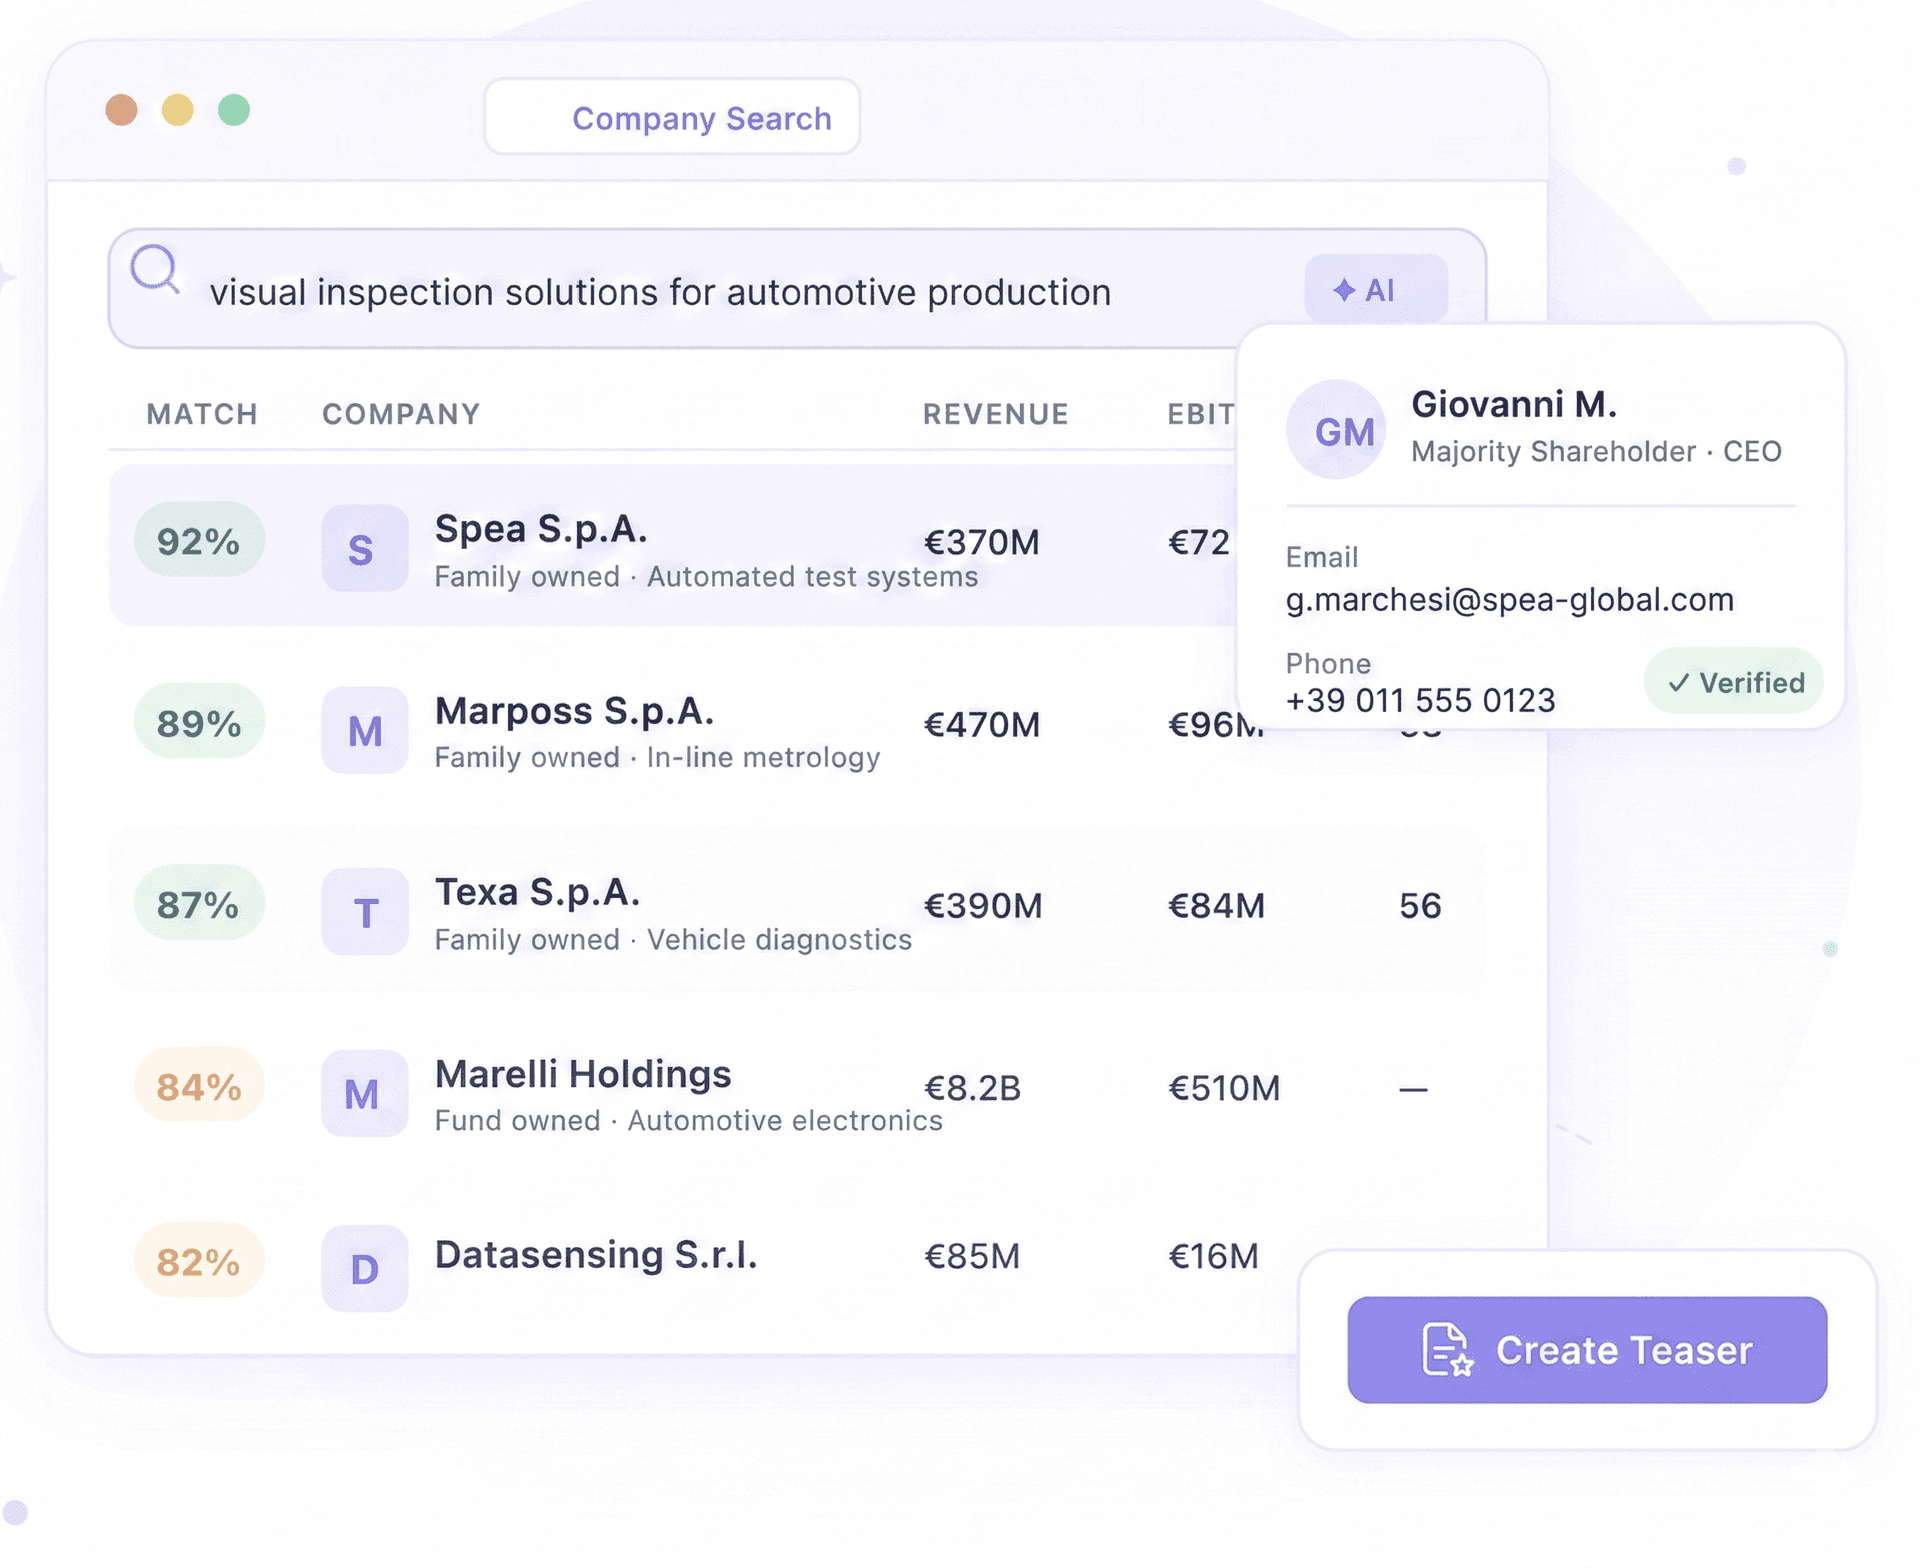
Task: Select the Marposs S.p.A. company name
Action: coord(574,710)
